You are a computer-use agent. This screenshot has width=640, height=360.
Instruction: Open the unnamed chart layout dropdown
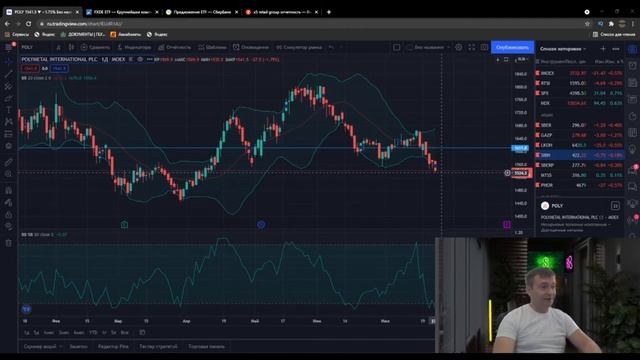[428, 47]
